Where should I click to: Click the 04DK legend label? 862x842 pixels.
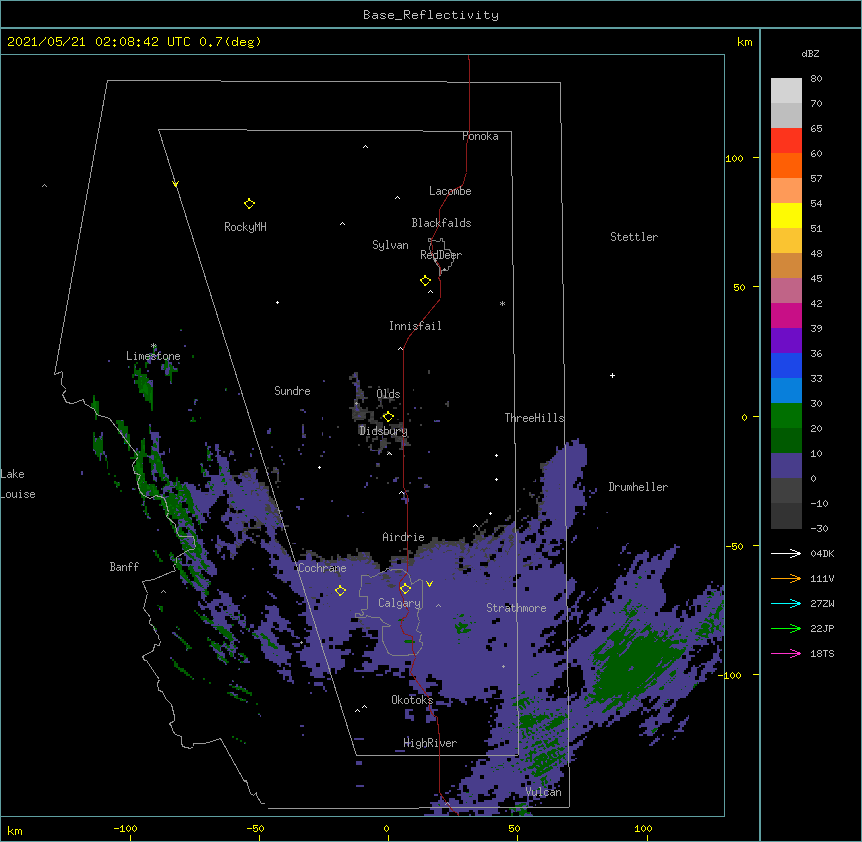(x=822, y=553)
